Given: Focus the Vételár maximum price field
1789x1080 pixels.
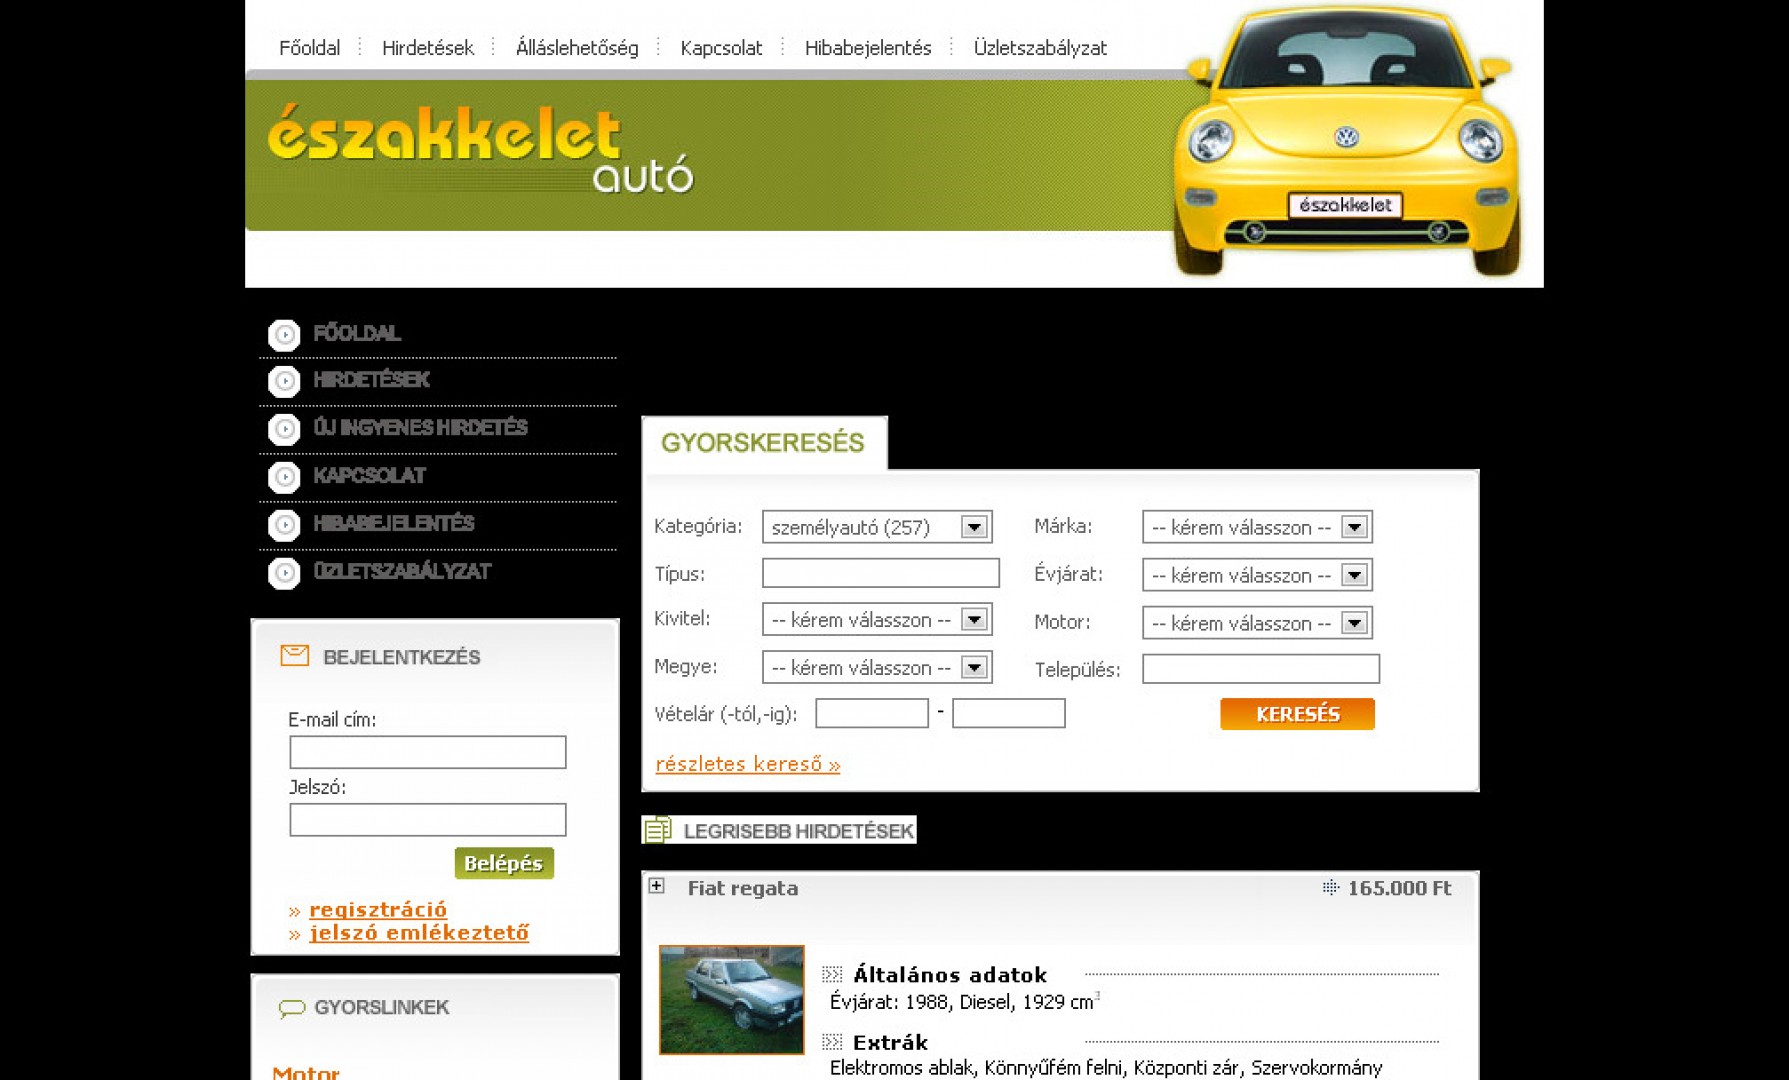Looking at the screenshot, I should coord(1009,713).
